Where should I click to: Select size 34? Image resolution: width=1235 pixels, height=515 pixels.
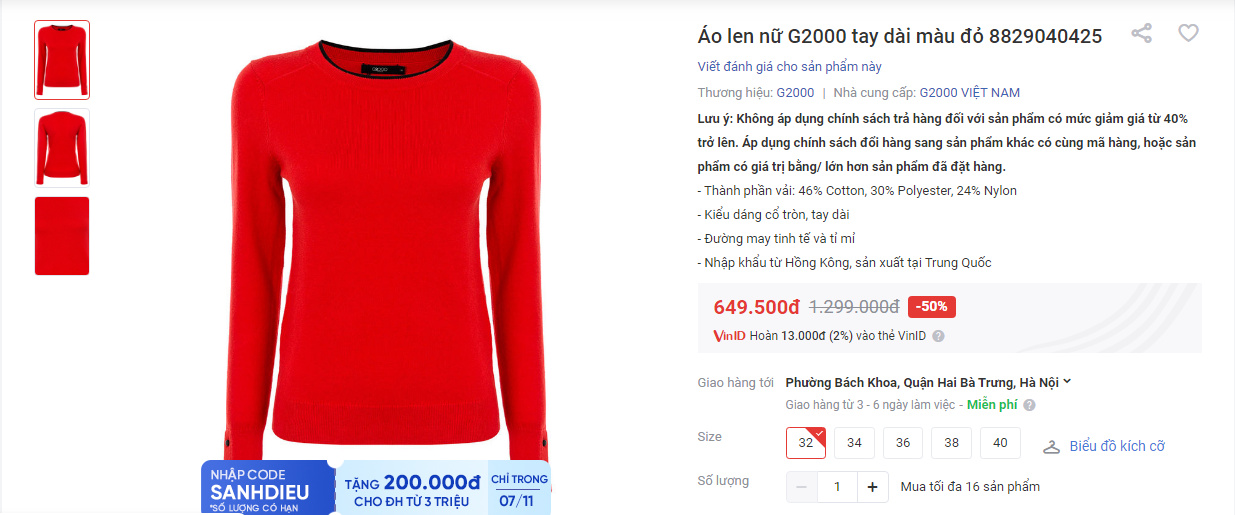point(855,443)
